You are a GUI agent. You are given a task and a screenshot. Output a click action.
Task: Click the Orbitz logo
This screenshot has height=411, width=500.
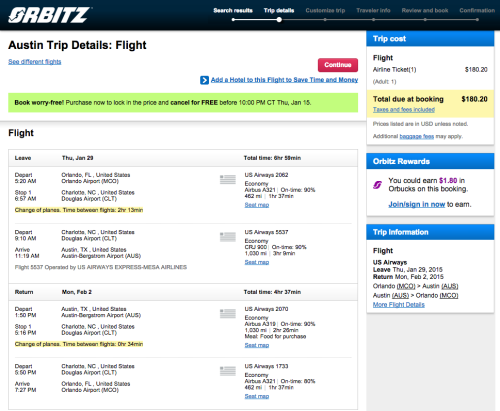(49, 15)
